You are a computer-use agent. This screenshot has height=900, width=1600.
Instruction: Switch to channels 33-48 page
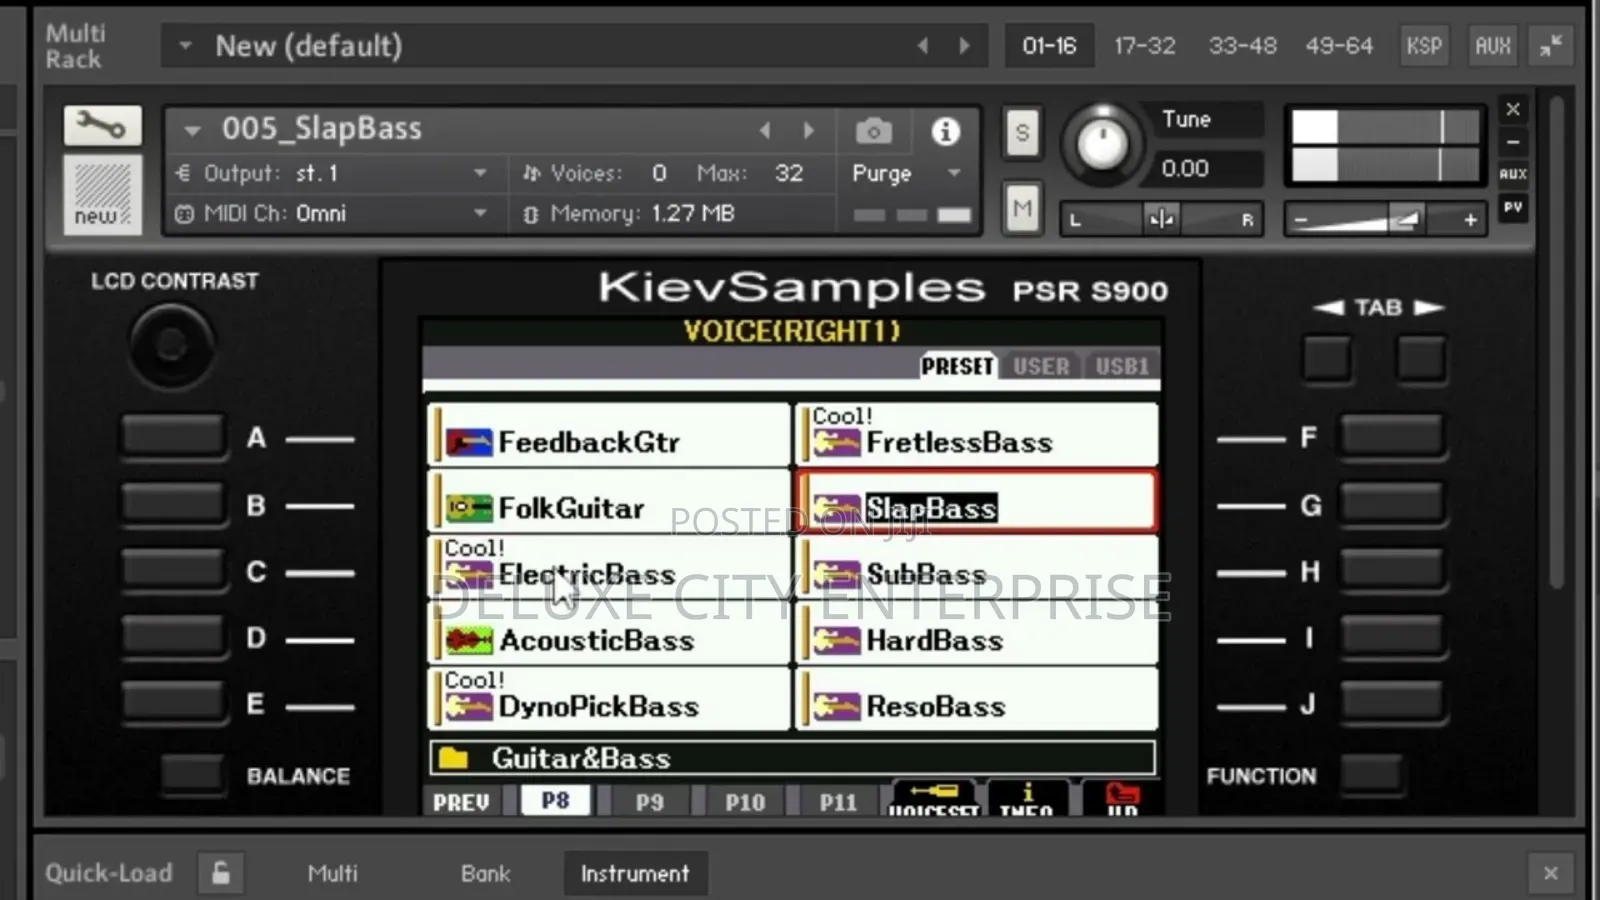pos(1242,46)
